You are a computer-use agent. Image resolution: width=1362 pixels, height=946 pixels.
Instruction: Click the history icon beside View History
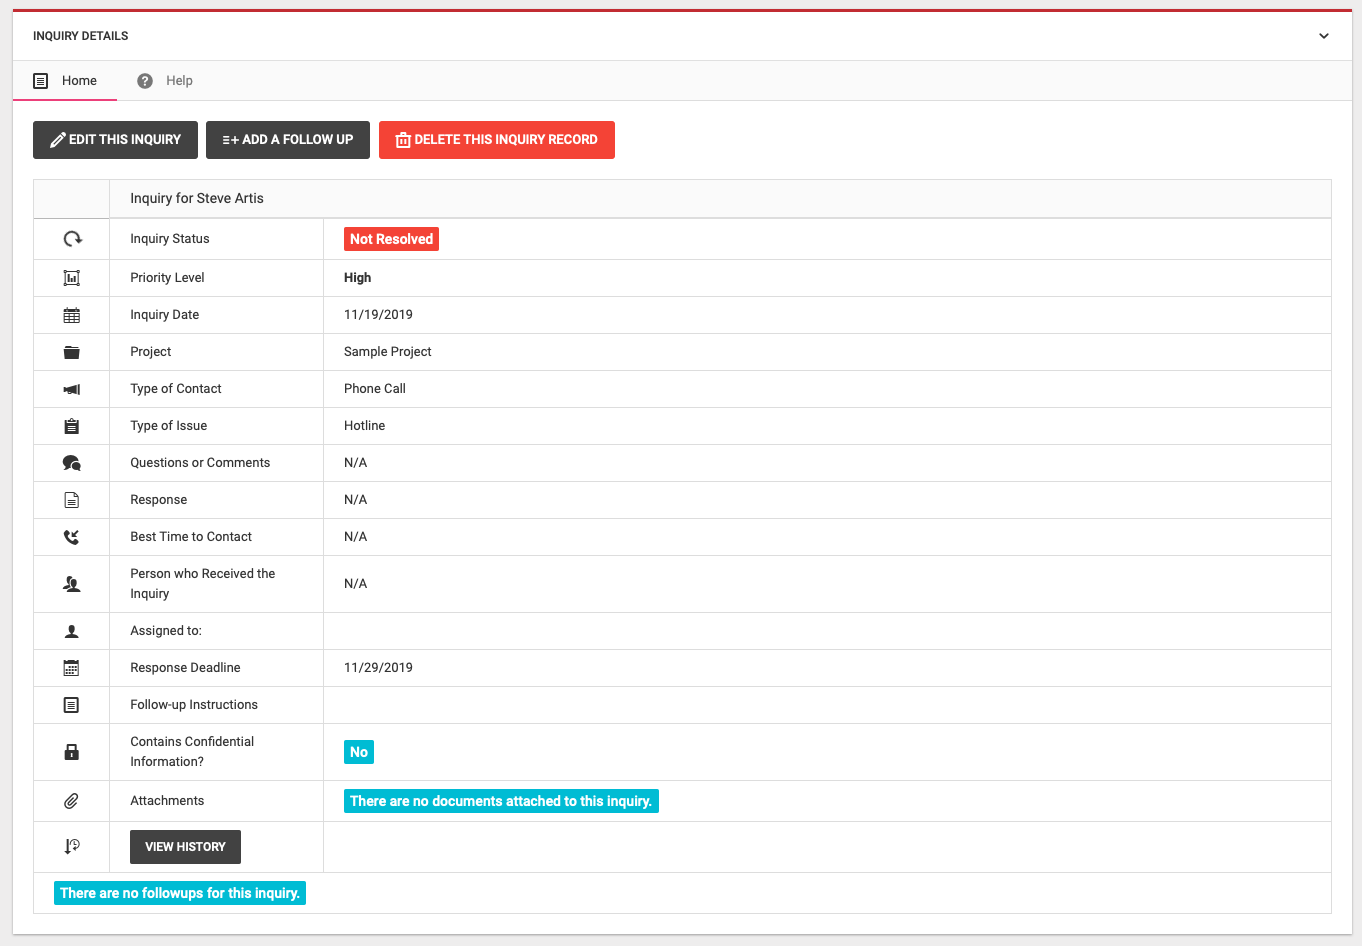(x=72, y=847)
